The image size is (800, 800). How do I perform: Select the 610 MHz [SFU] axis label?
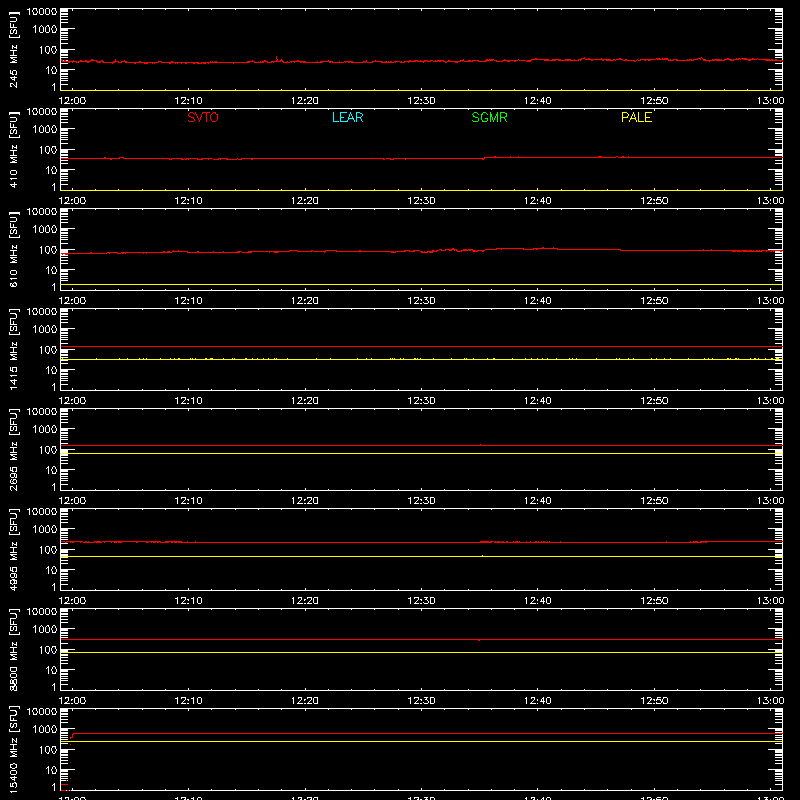coord(13,249)
